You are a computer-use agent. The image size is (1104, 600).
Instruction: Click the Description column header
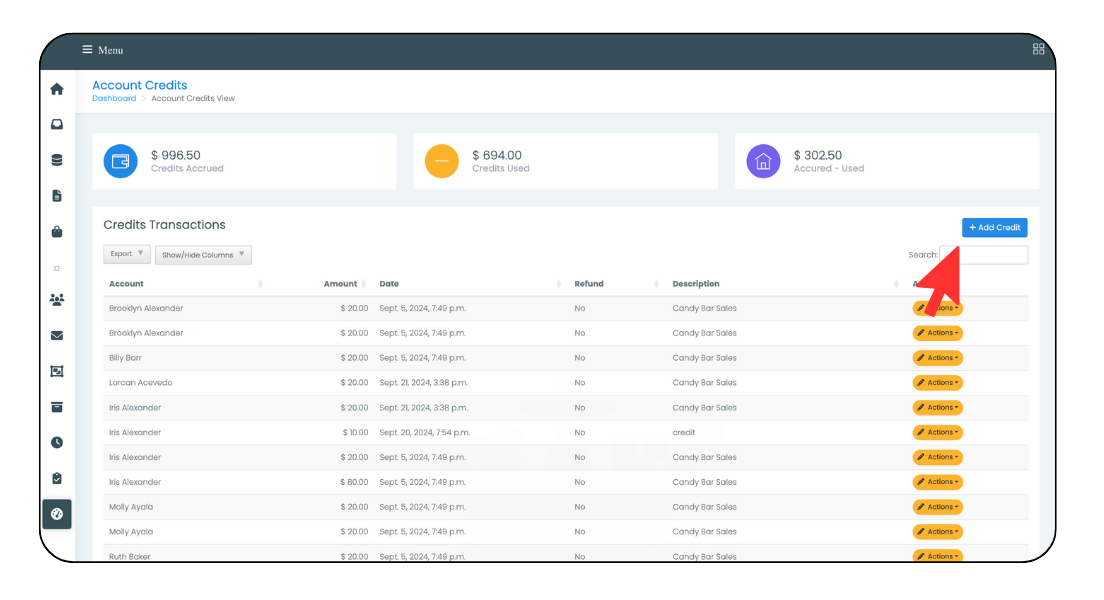(696, 284)
